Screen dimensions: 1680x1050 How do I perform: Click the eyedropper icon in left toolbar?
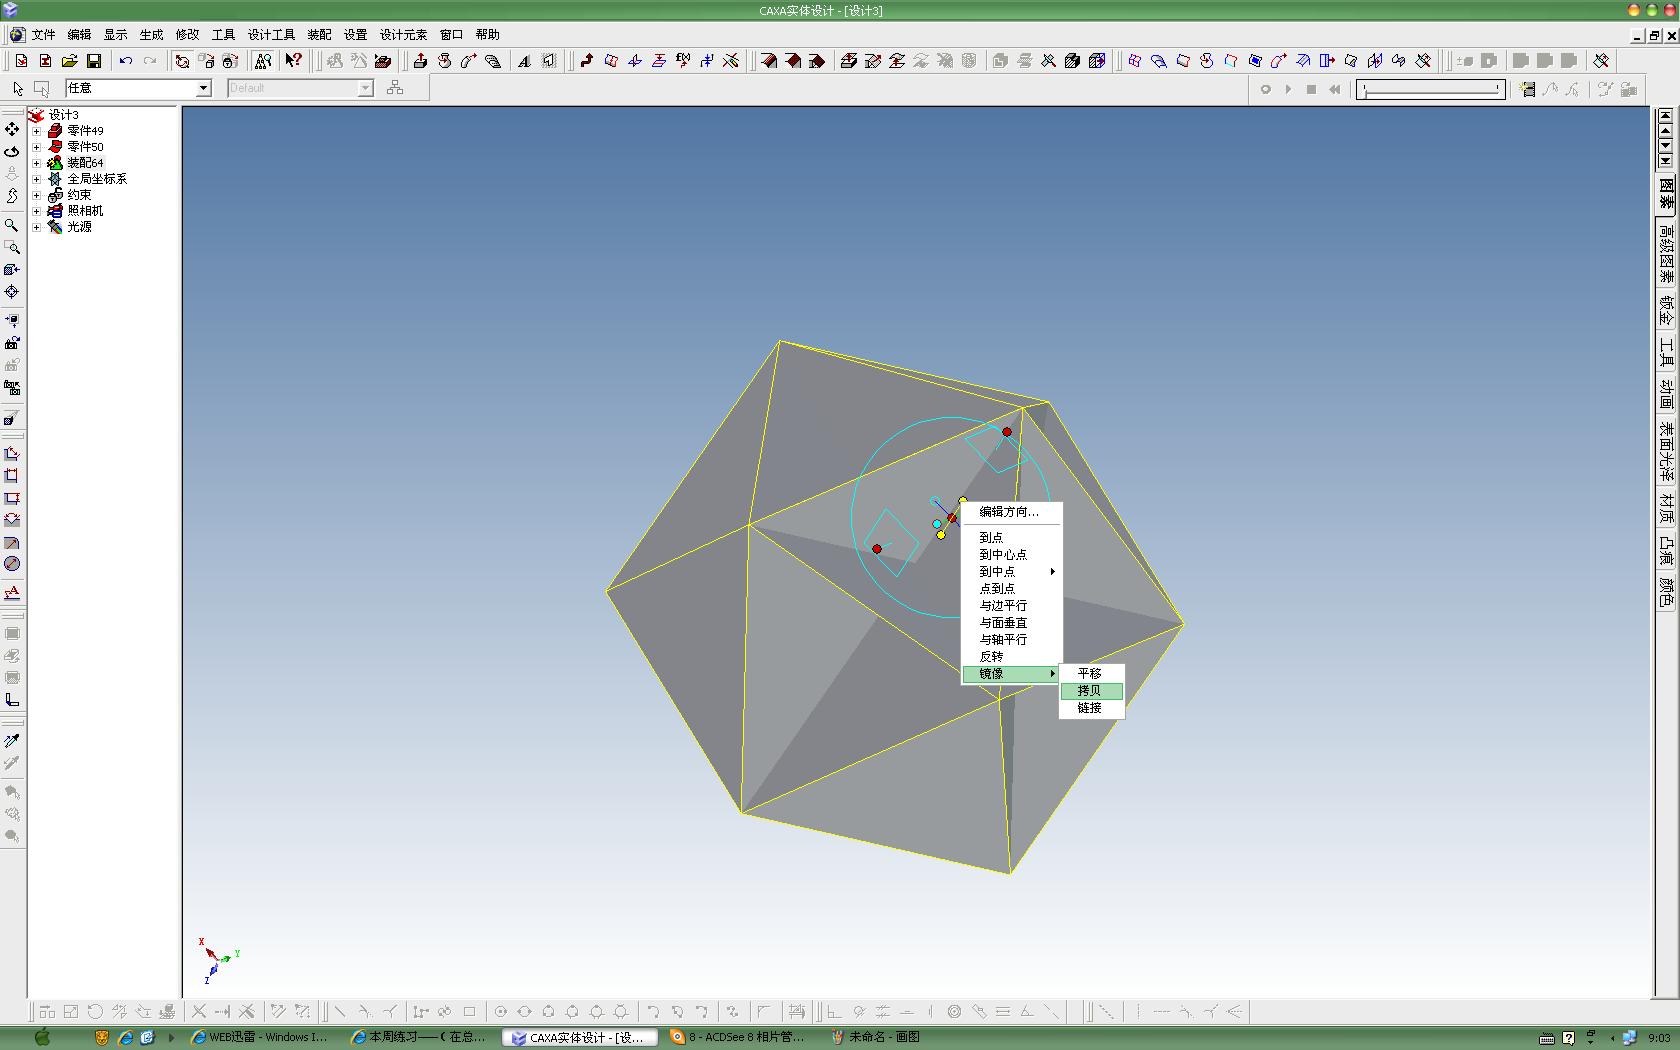pos(12,741)
